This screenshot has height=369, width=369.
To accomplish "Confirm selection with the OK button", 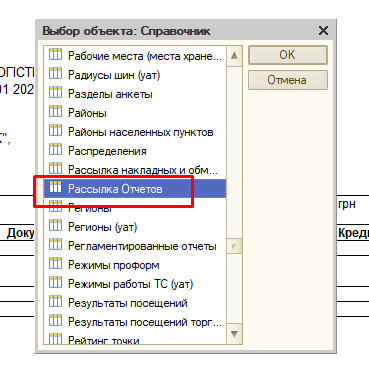I will (x=288, y=55).
